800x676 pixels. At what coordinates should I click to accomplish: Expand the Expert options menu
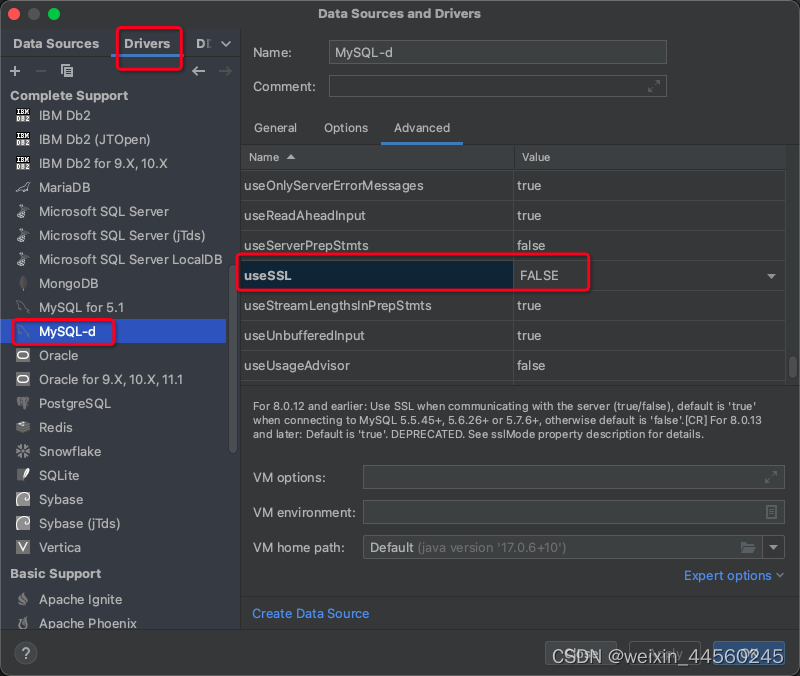[x=733, y=575]
